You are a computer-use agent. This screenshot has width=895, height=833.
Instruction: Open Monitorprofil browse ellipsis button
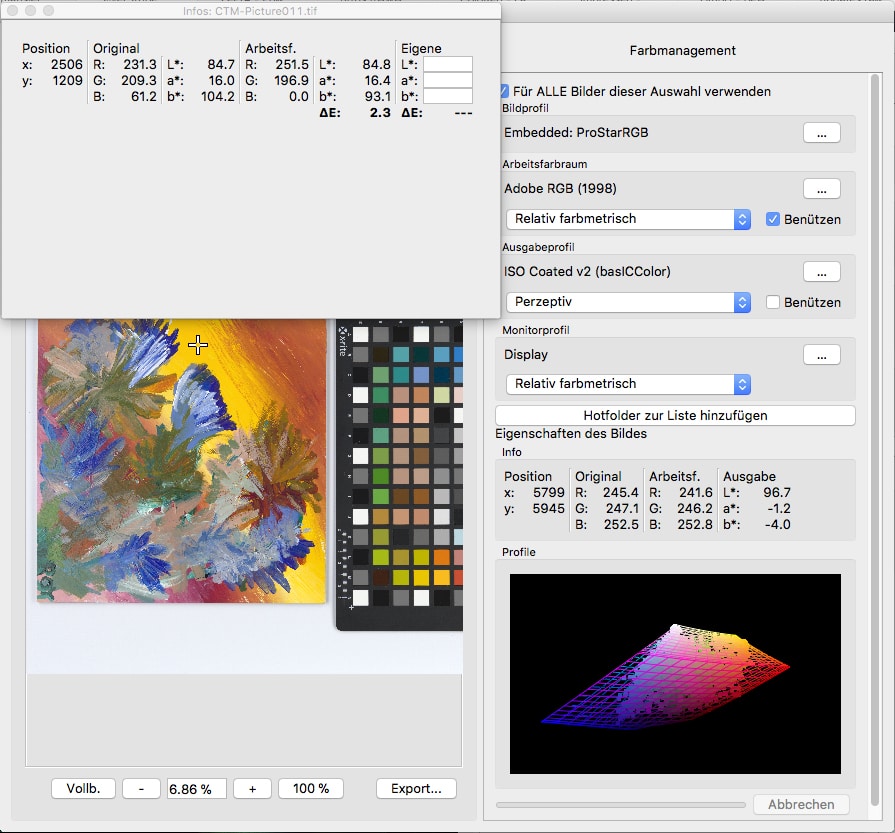click(x=821, y=354)
